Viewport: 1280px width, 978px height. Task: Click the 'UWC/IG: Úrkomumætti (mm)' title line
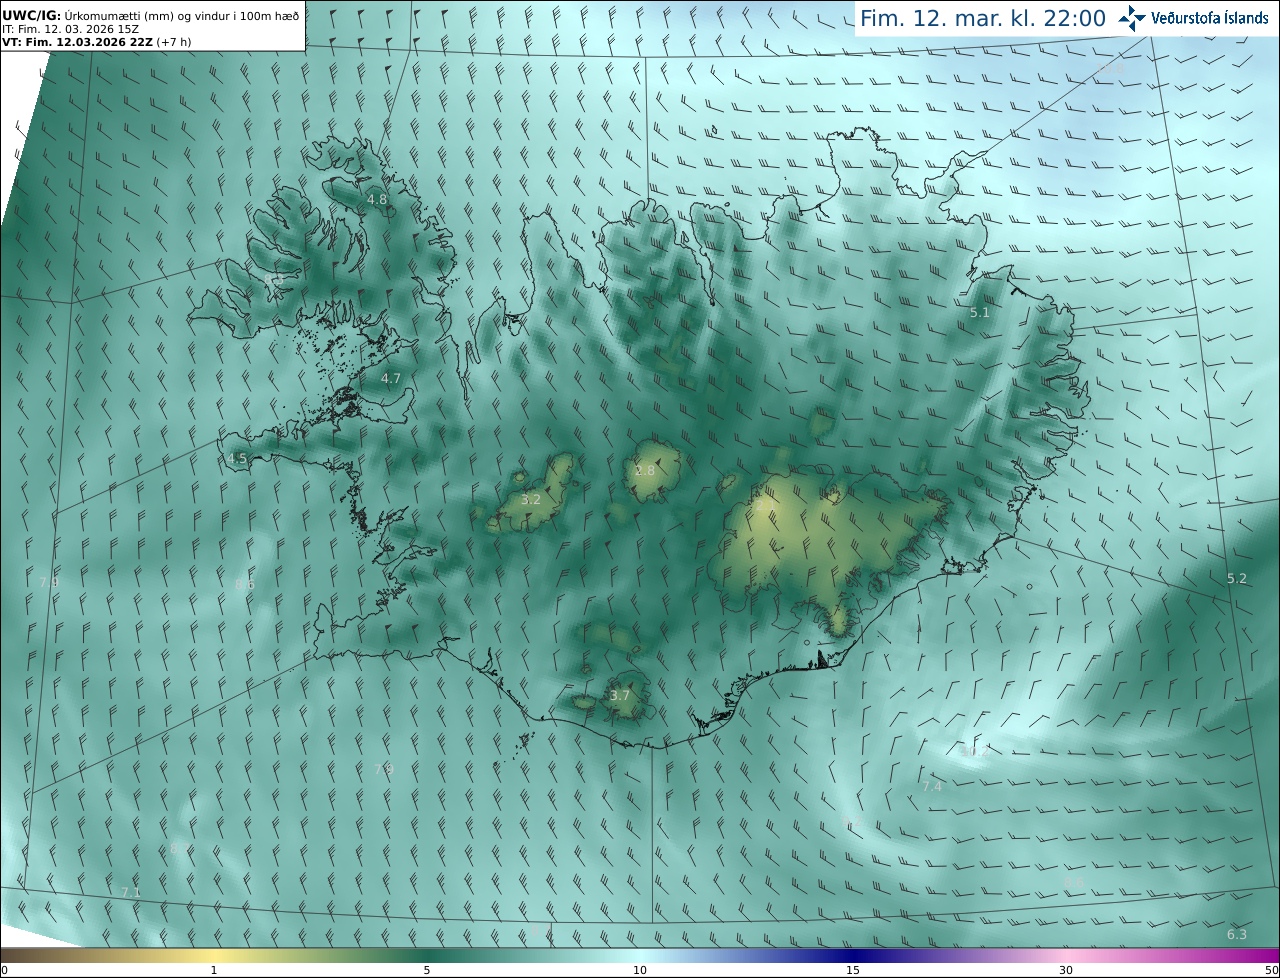click(150, 16)
